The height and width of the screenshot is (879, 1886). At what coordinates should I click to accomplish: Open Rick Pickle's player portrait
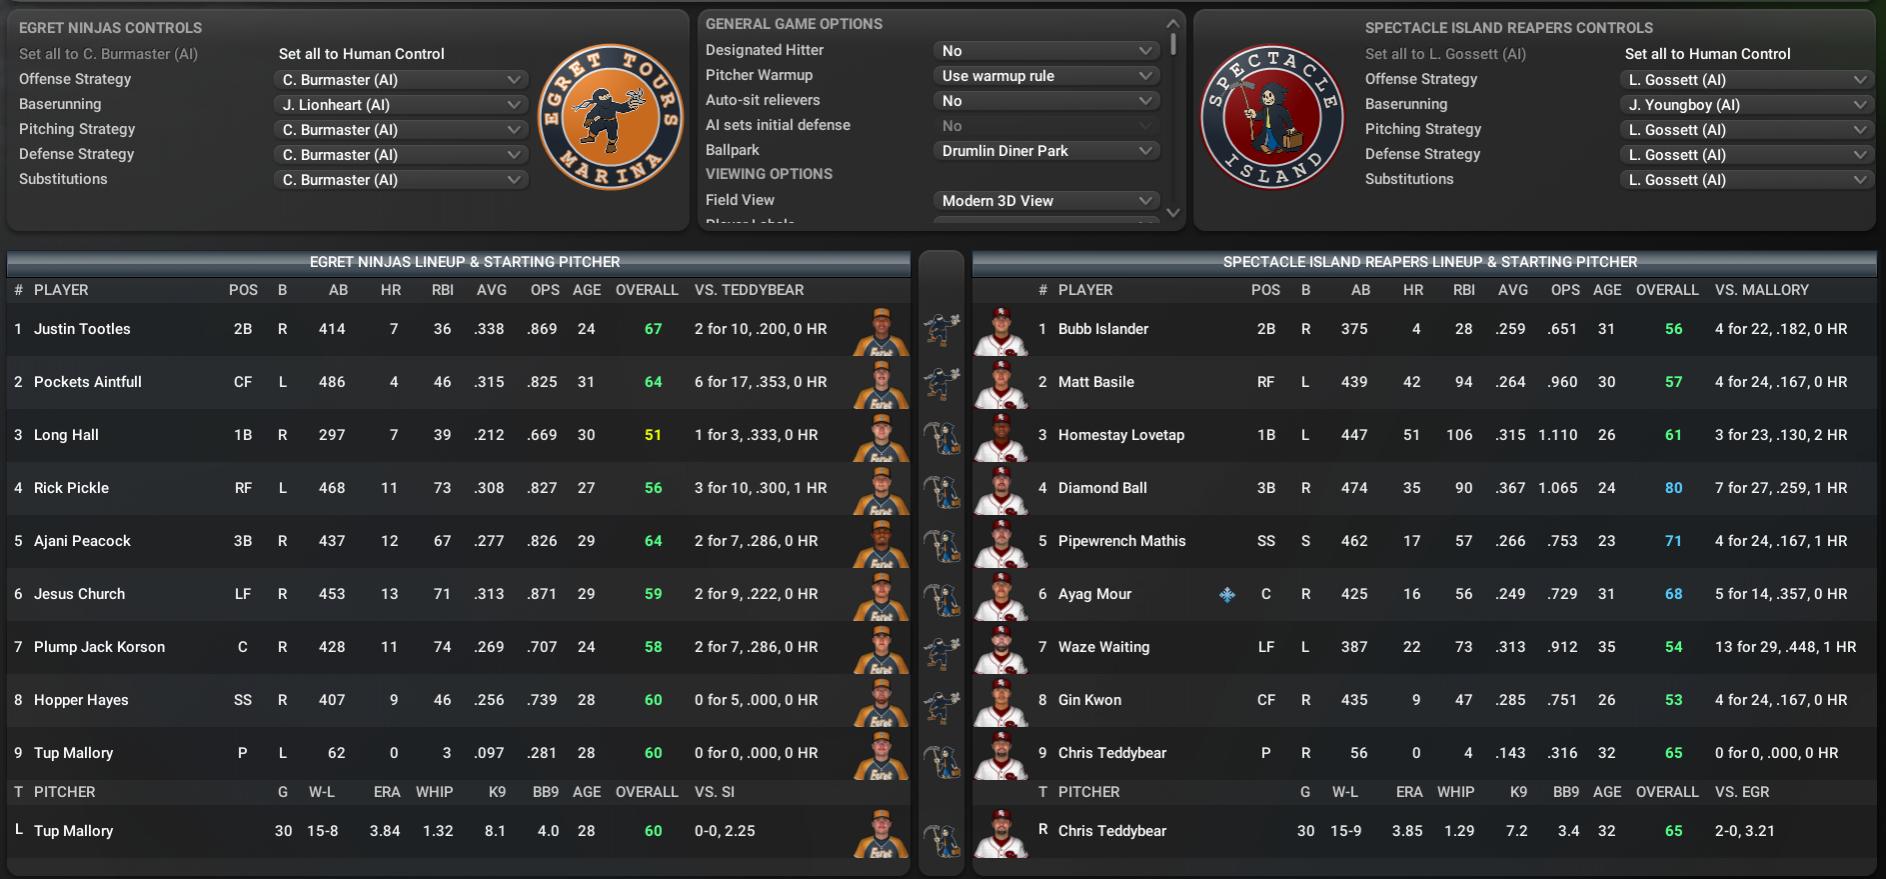point(881,489)
